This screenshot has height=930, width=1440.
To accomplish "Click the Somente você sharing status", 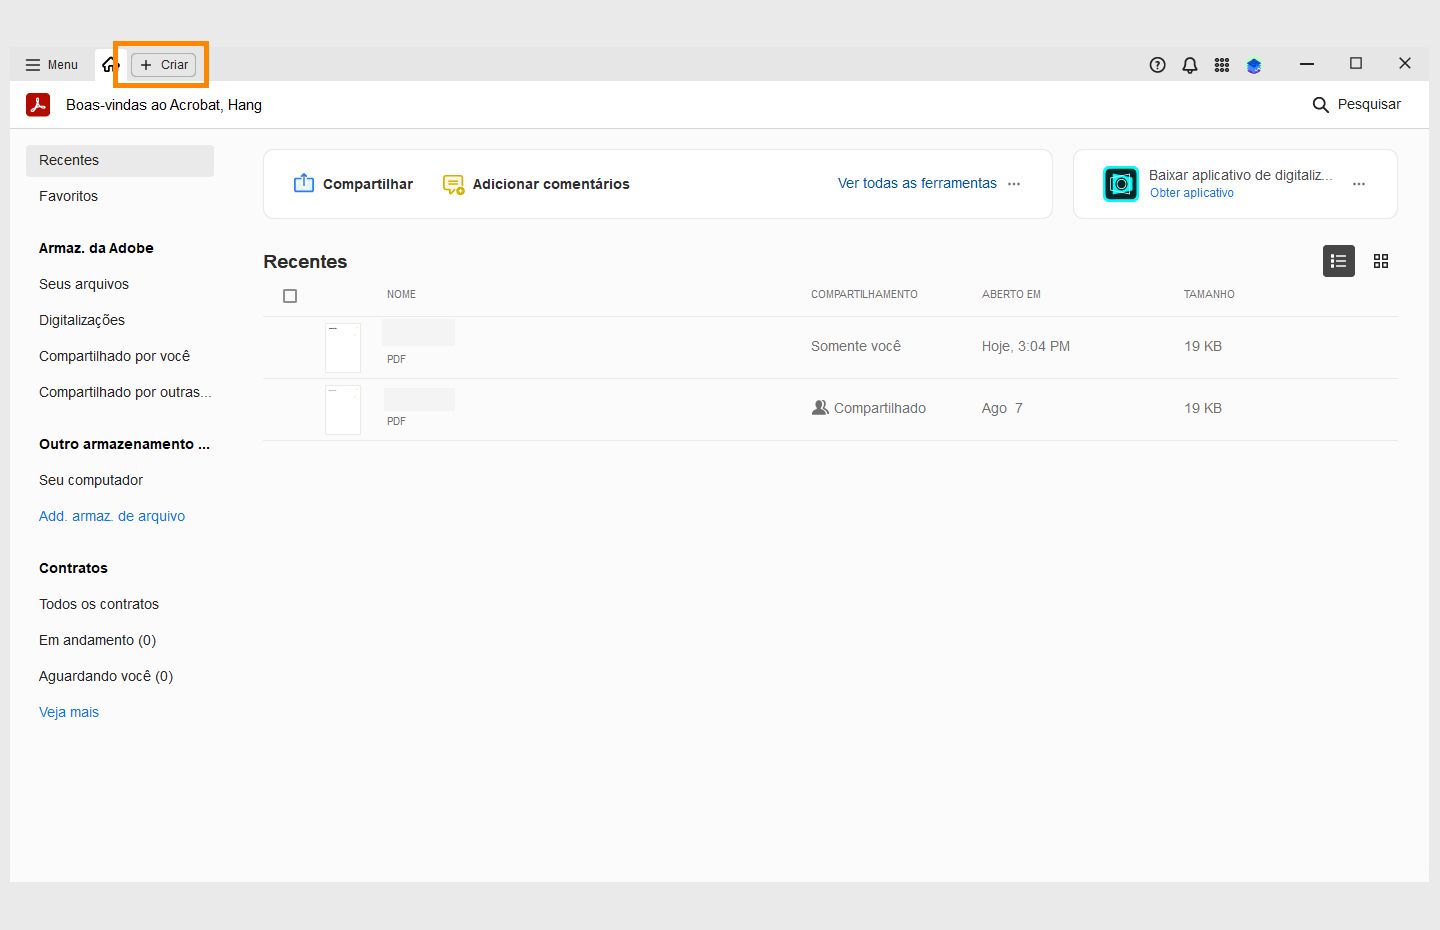I will [856, 347].
